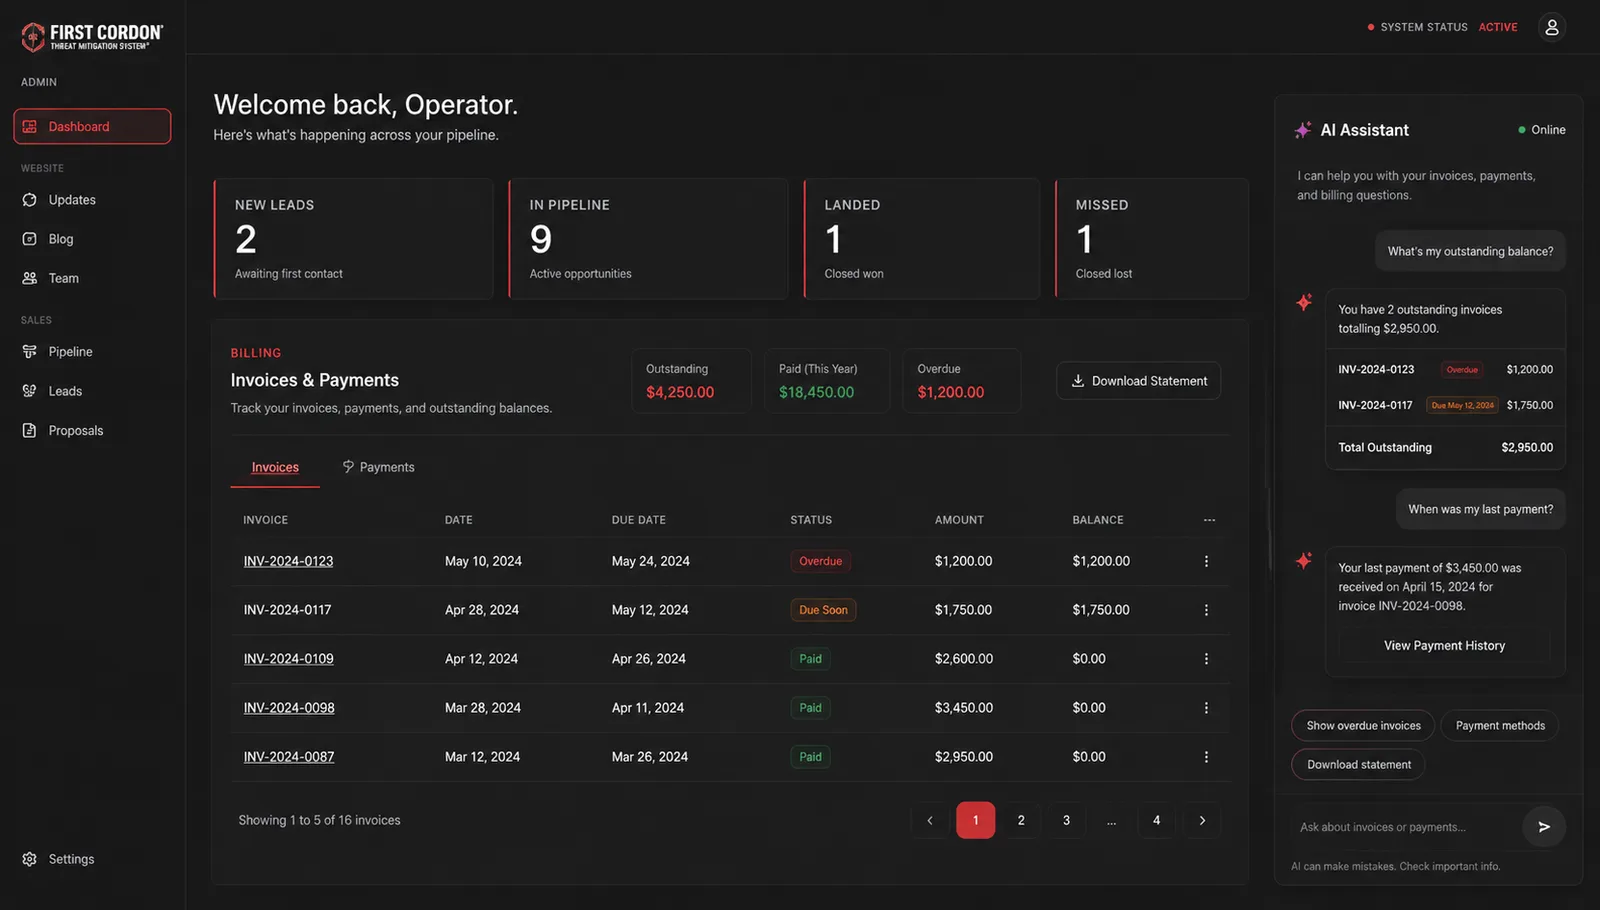Send message with the arrow icon
Viewport: 1600px width, 910px height.
(1544, 827)
